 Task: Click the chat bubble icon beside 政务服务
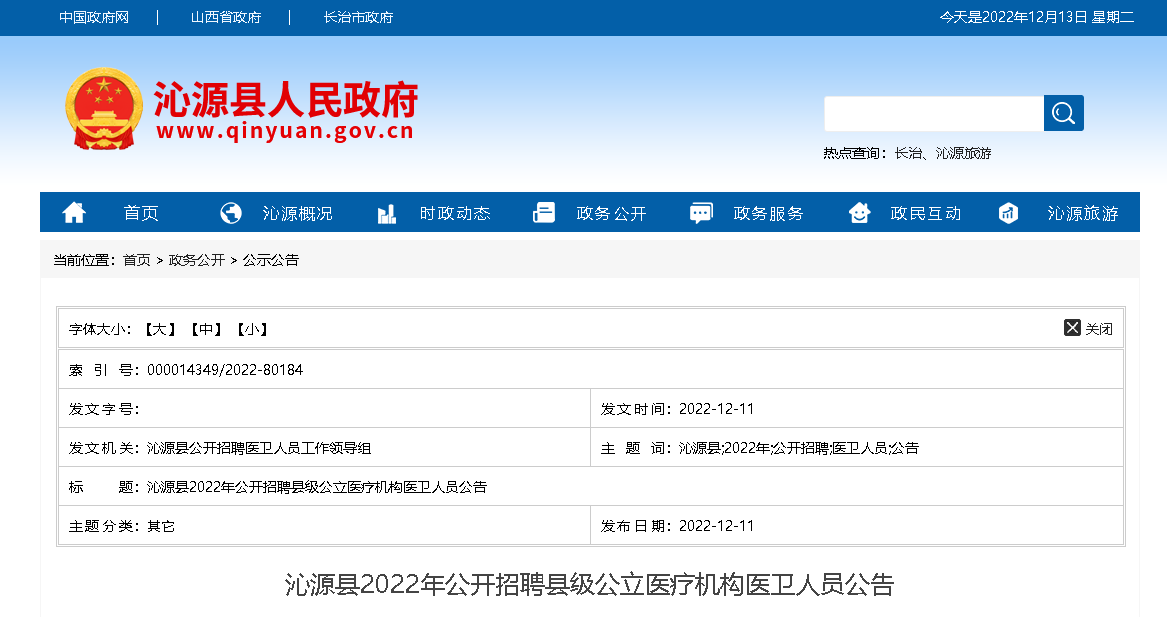(x=701, y=213)
